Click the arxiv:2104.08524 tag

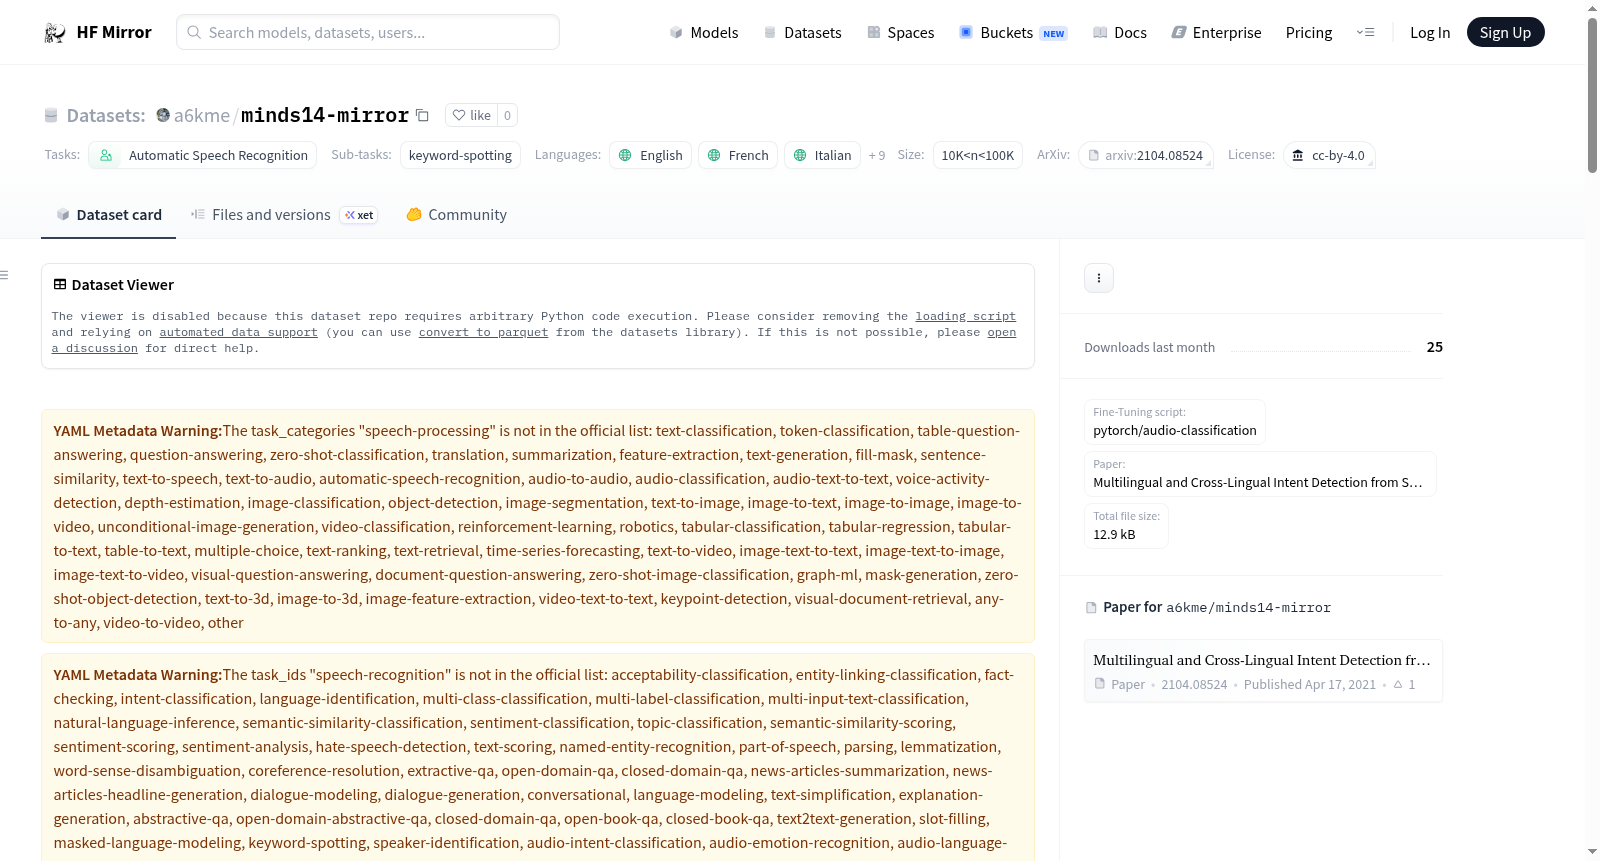1146,155
